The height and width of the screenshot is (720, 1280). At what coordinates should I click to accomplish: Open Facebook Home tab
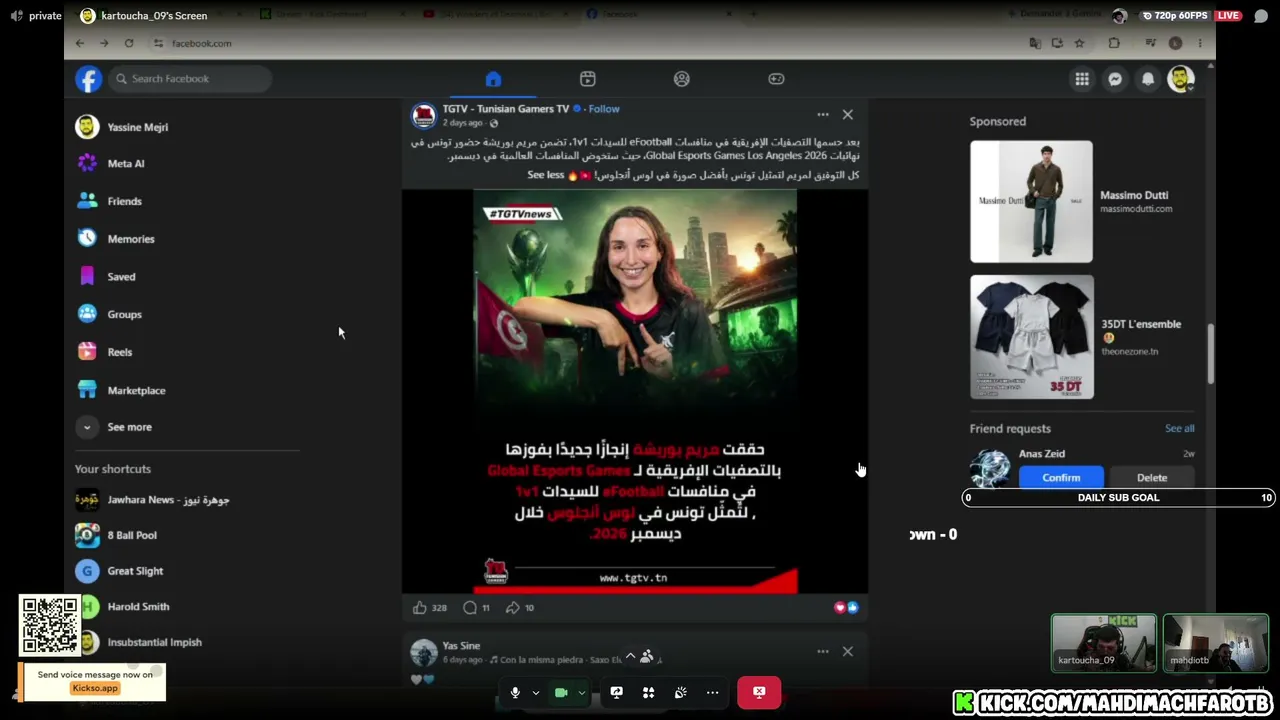point(493,79)
